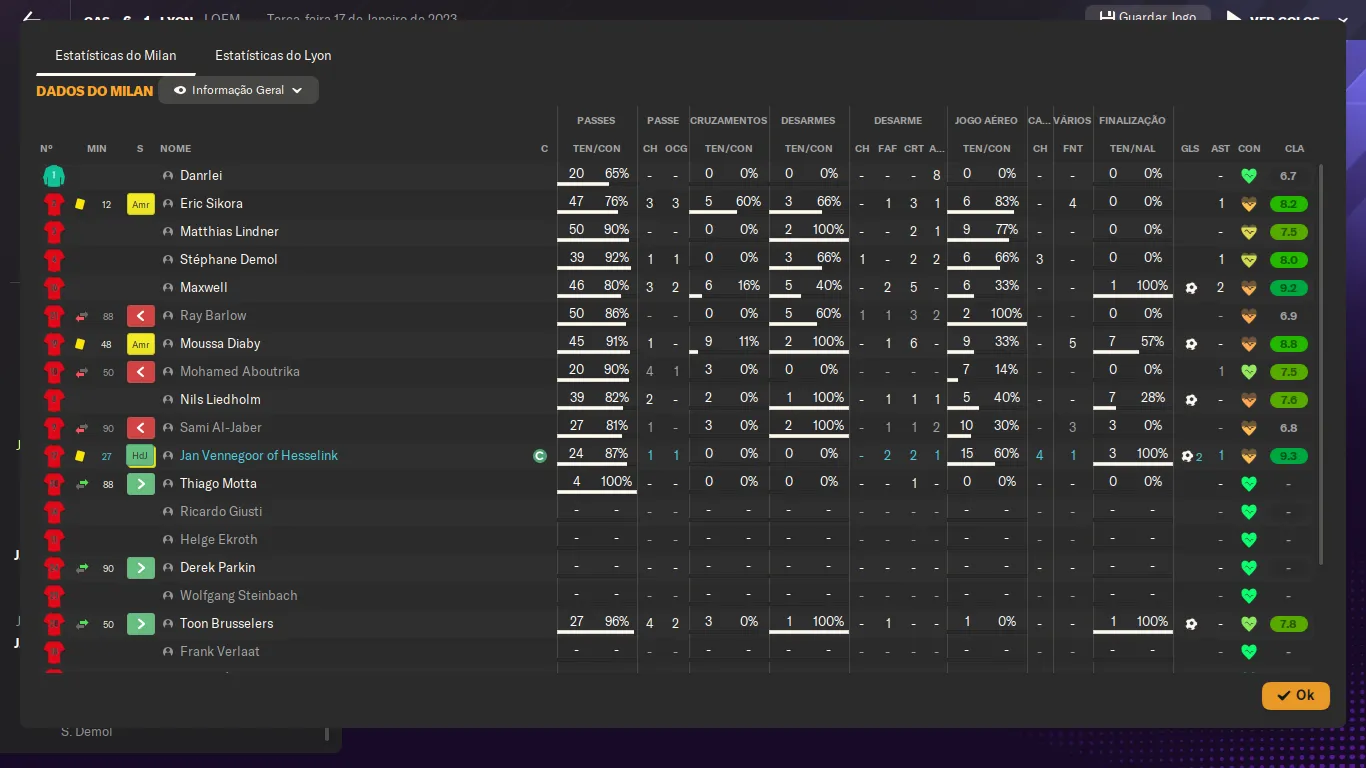Open Nils Liedholm's player link
This screenshot has width=1366, height=768.
click(220, 400)
